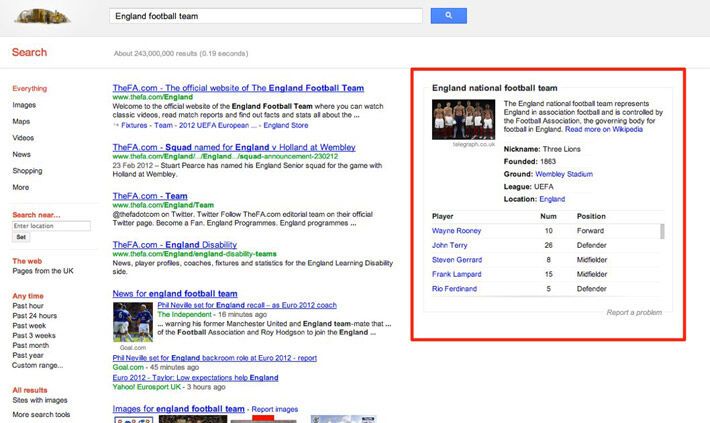710x423 pixels.
Task: Open TheFA.com - Team result
Action: (150, 196)
